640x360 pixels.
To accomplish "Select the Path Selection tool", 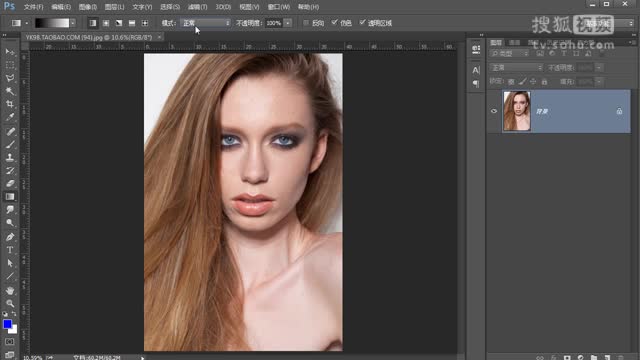I will [x=10, y=263].
